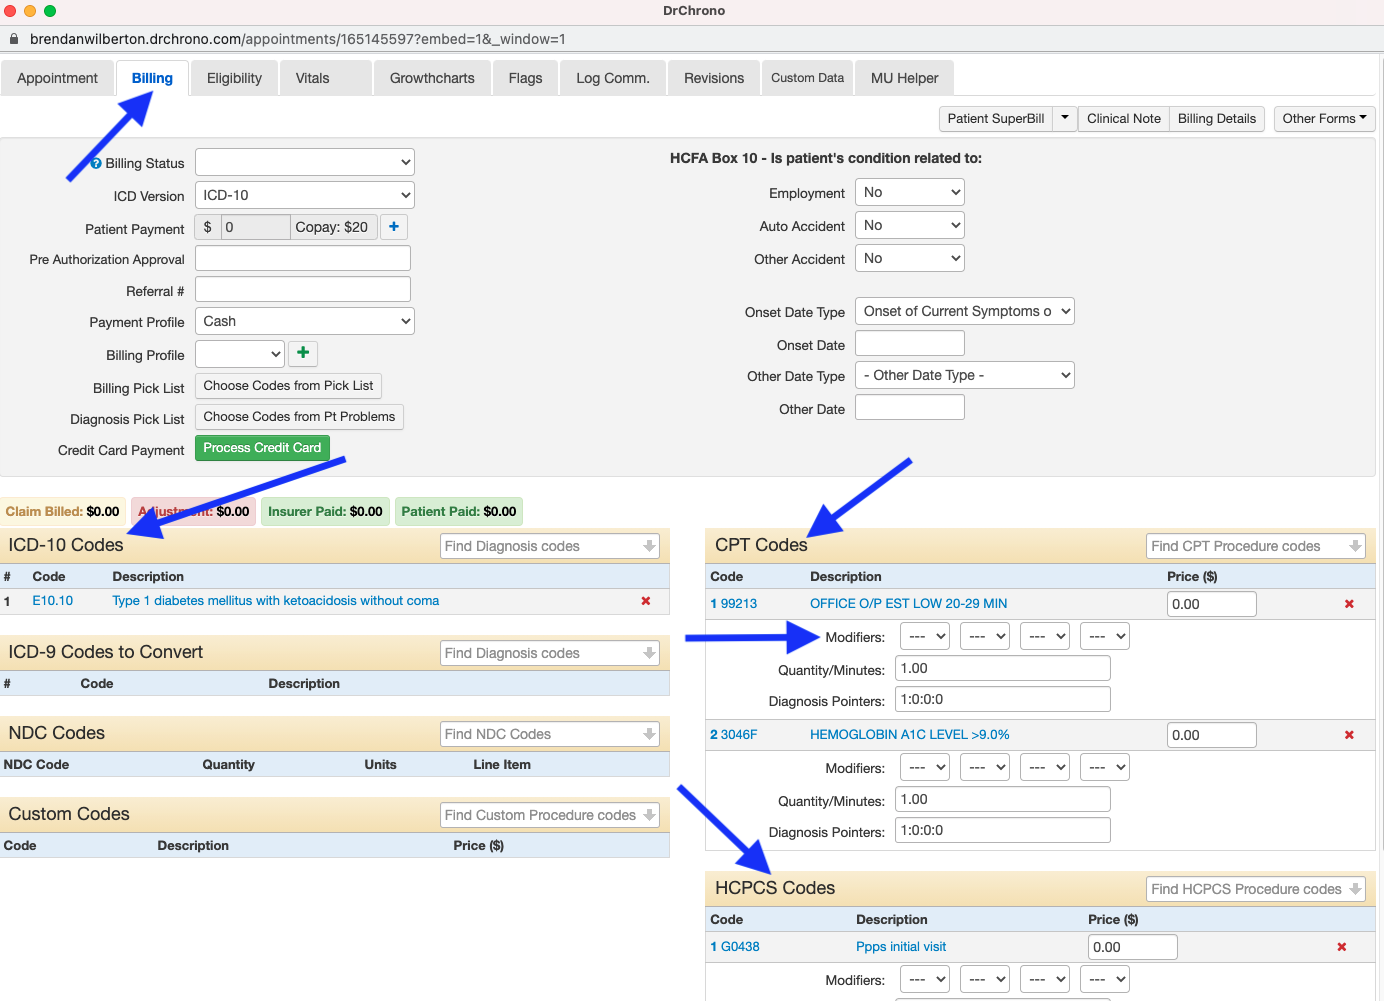Open the Employment dropdown
Image resolution: width=1384 pixels, height=1001 pixels.
(910, 192)
